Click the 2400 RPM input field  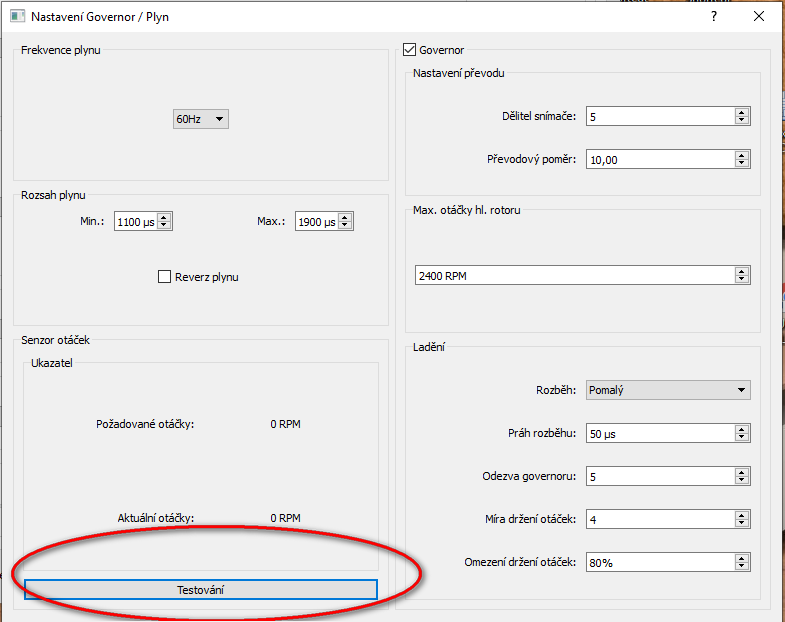(x=572, y=275)
